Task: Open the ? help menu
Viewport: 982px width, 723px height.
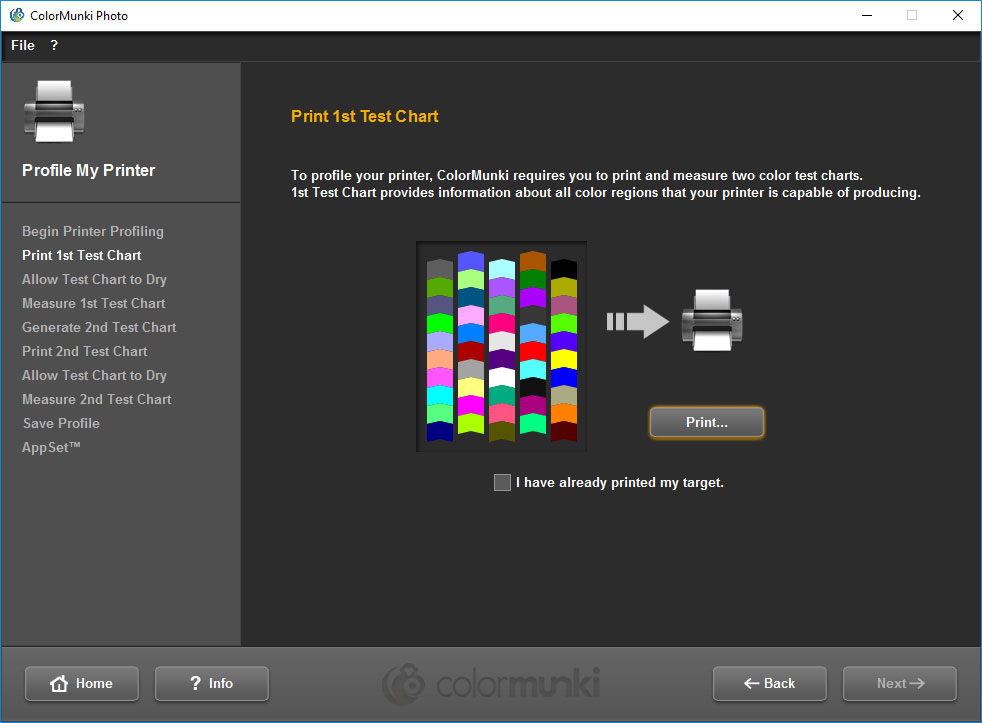Action: (54, 45)
